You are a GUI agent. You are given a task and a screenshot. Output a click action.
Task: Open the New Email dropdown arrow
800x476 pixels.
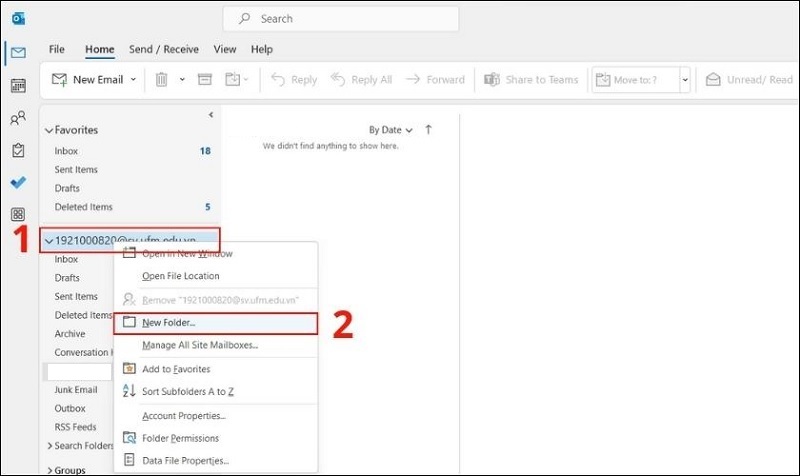pos(133,80)
